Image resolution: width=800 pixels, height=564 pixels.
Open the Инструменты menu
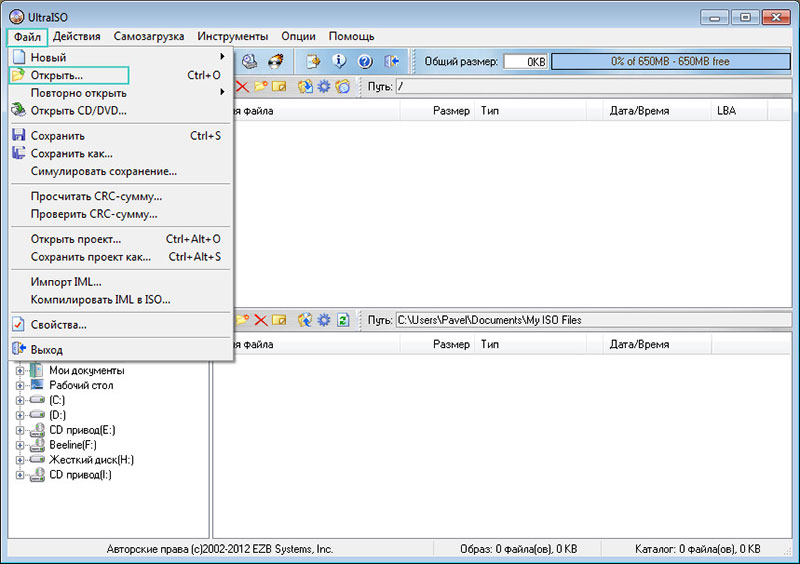pos(232,36)
